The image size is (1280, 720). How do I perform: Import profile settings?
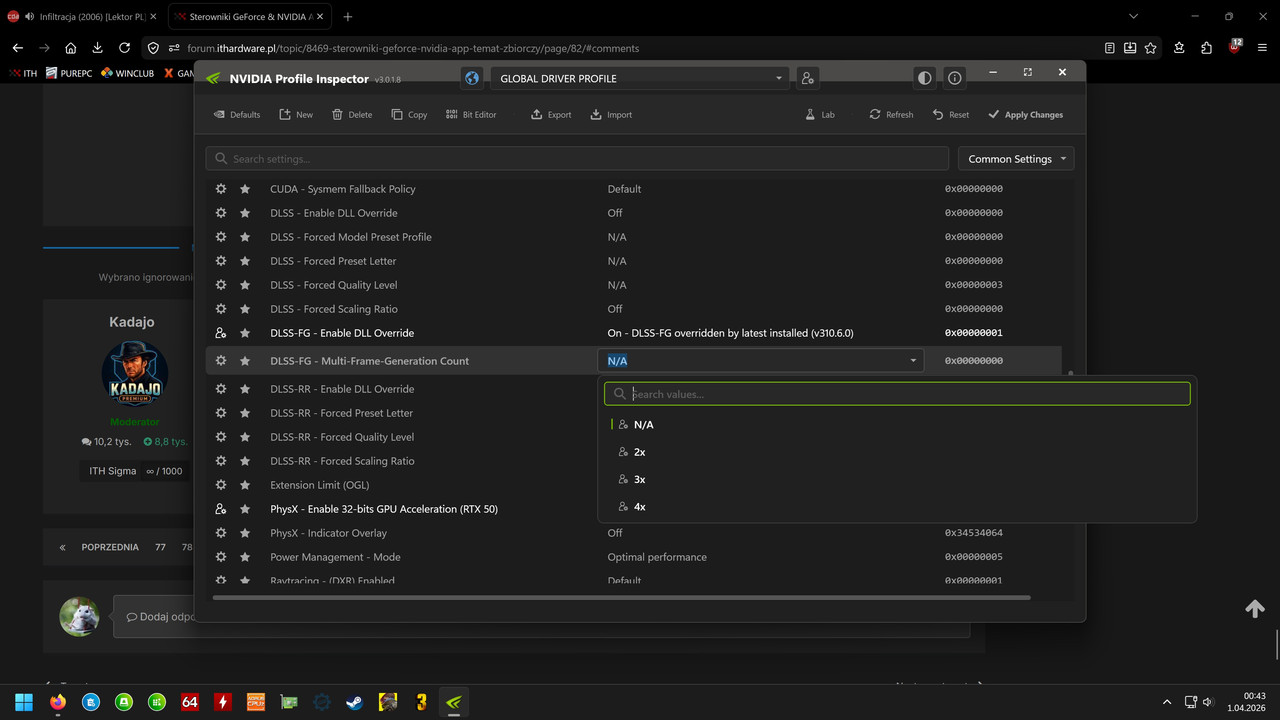point(611,115)
